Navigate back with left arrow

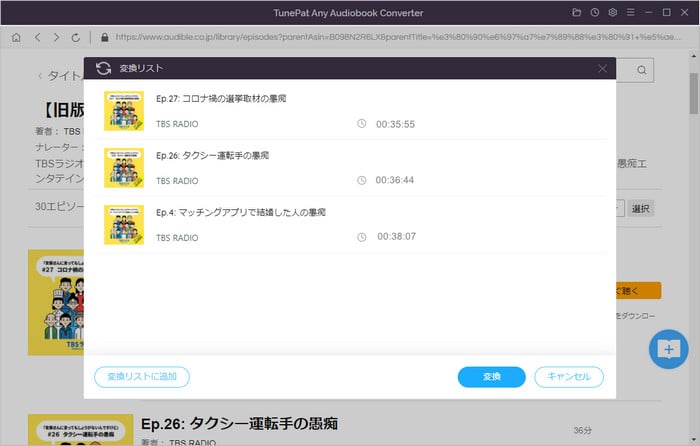coord(38,38)
